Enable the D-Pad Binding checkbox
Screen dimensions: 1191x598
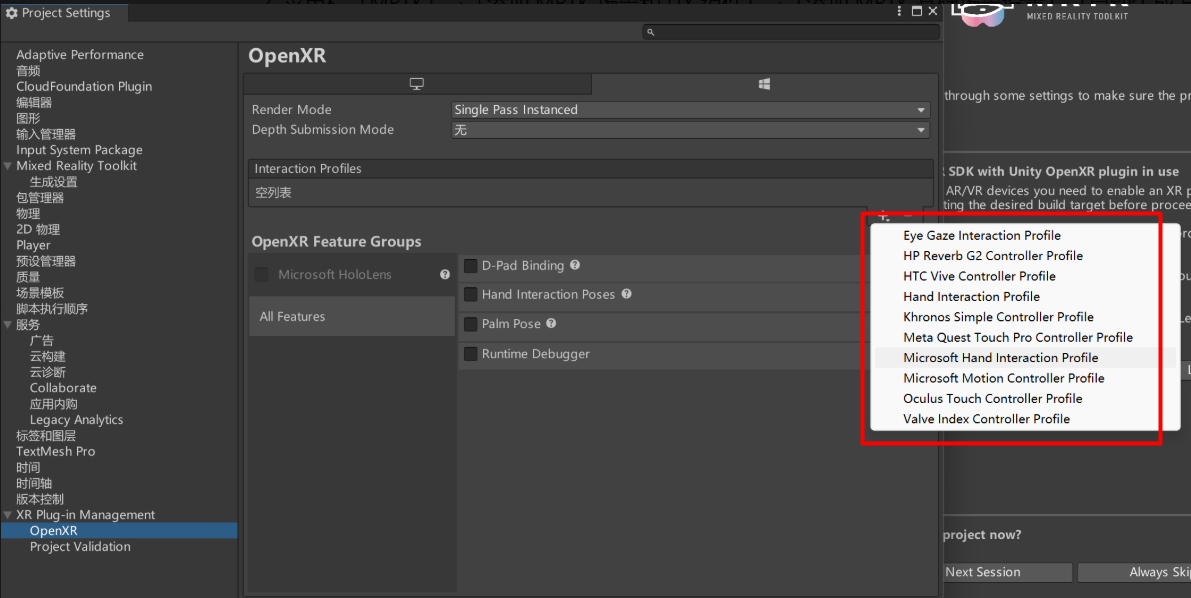[470, 266]
